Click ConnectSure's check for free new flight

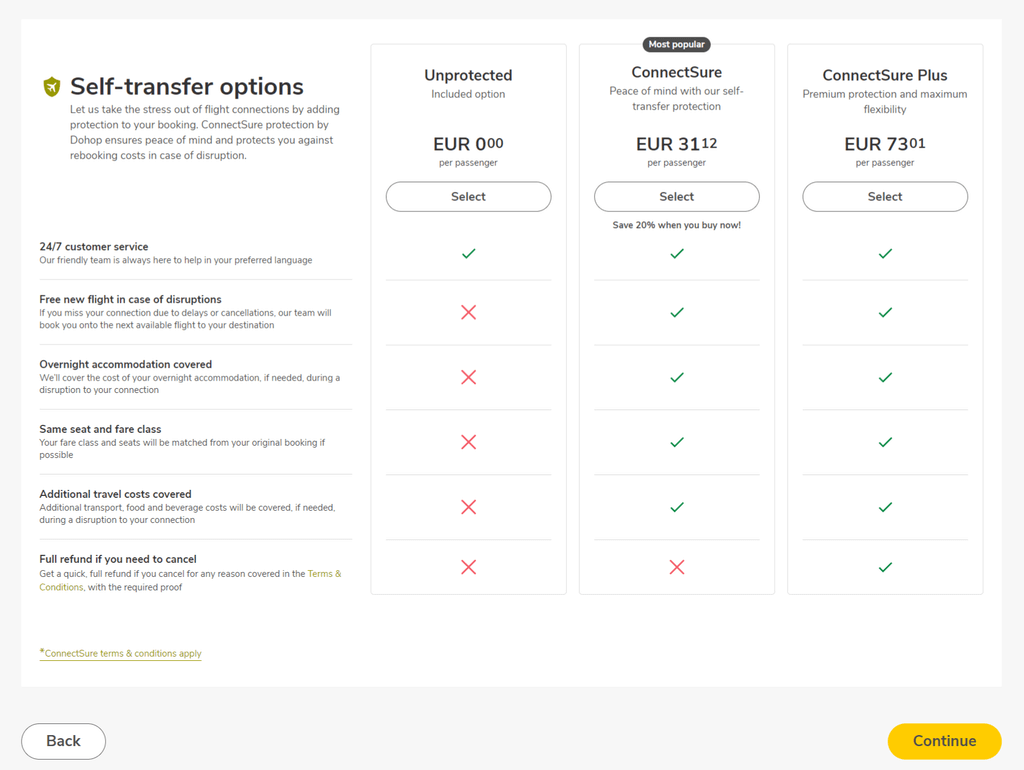677,312
